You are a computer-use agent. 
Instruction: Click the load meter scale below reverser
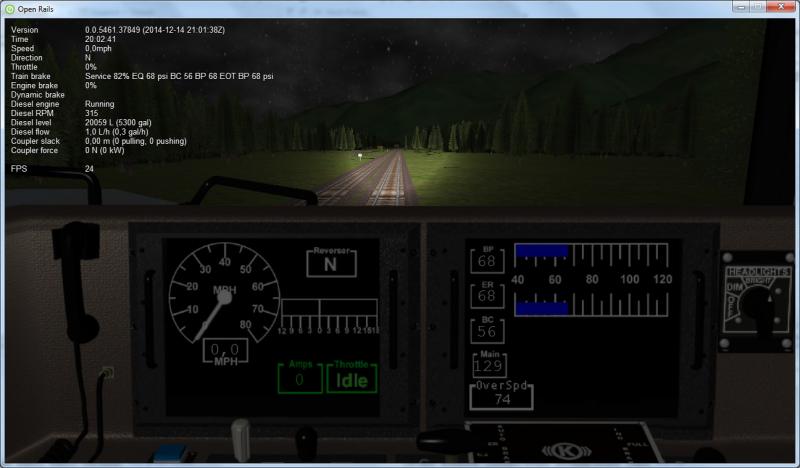[x=330, y=316]
